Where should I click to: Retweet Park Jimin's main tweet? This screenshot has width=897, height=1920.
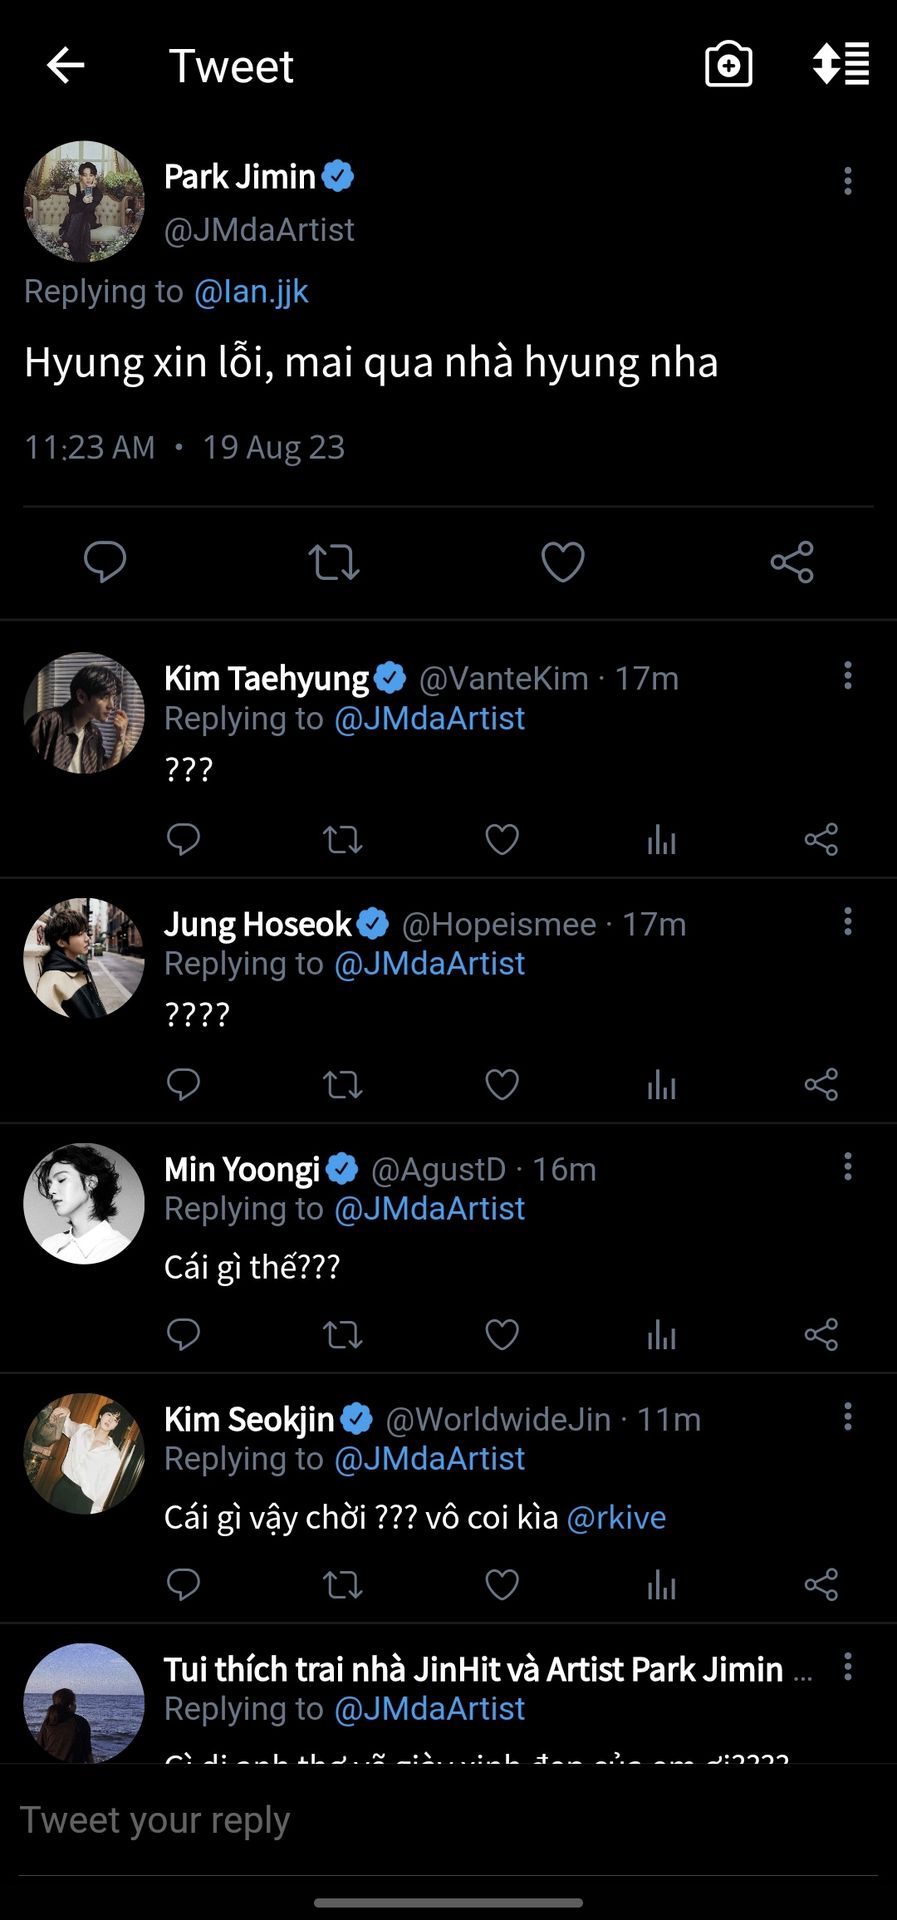click(334, 562)
